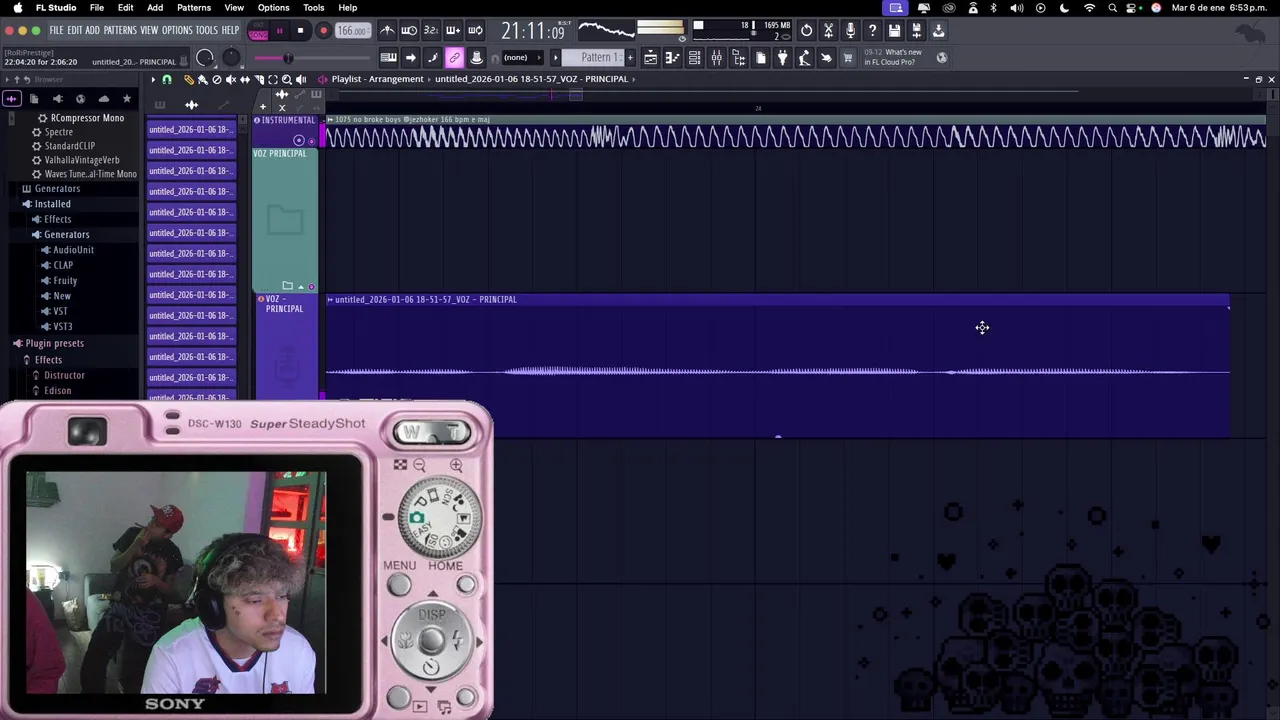This screenshot has width=1280, height=720.
Task: Select the mute tool in playlist toolbar
Action: point(231,79)
